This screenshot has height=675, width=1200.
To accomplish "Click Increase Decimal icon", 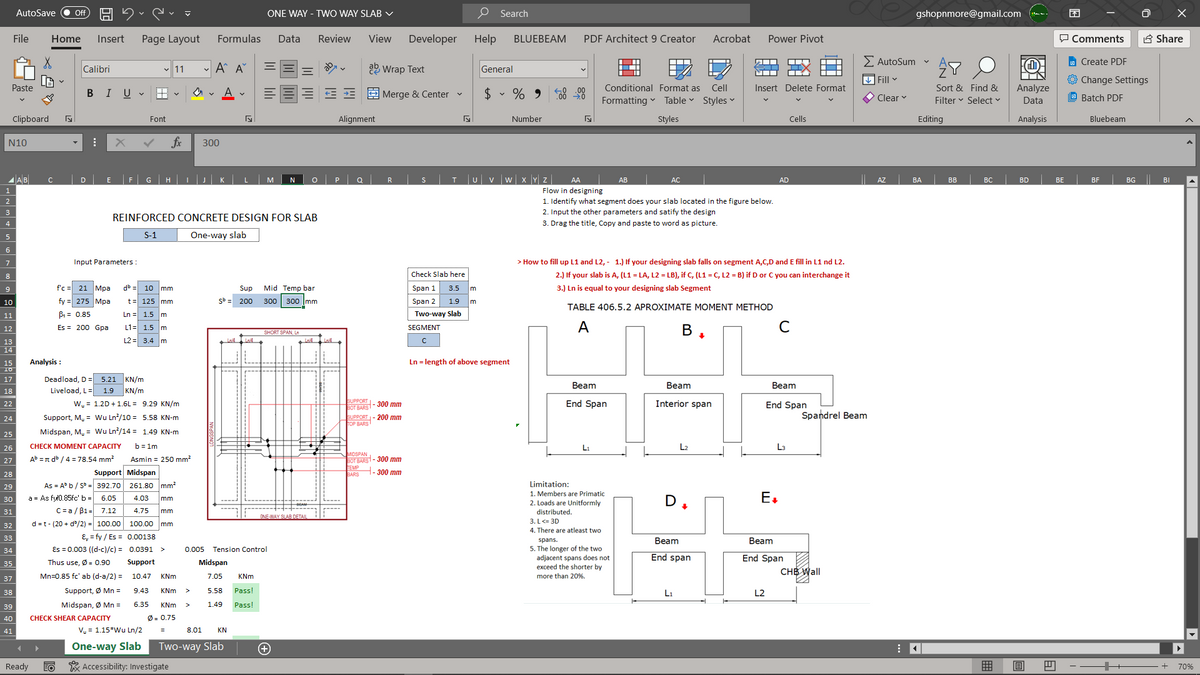I will pyautogui.click(x=560, y=94).
